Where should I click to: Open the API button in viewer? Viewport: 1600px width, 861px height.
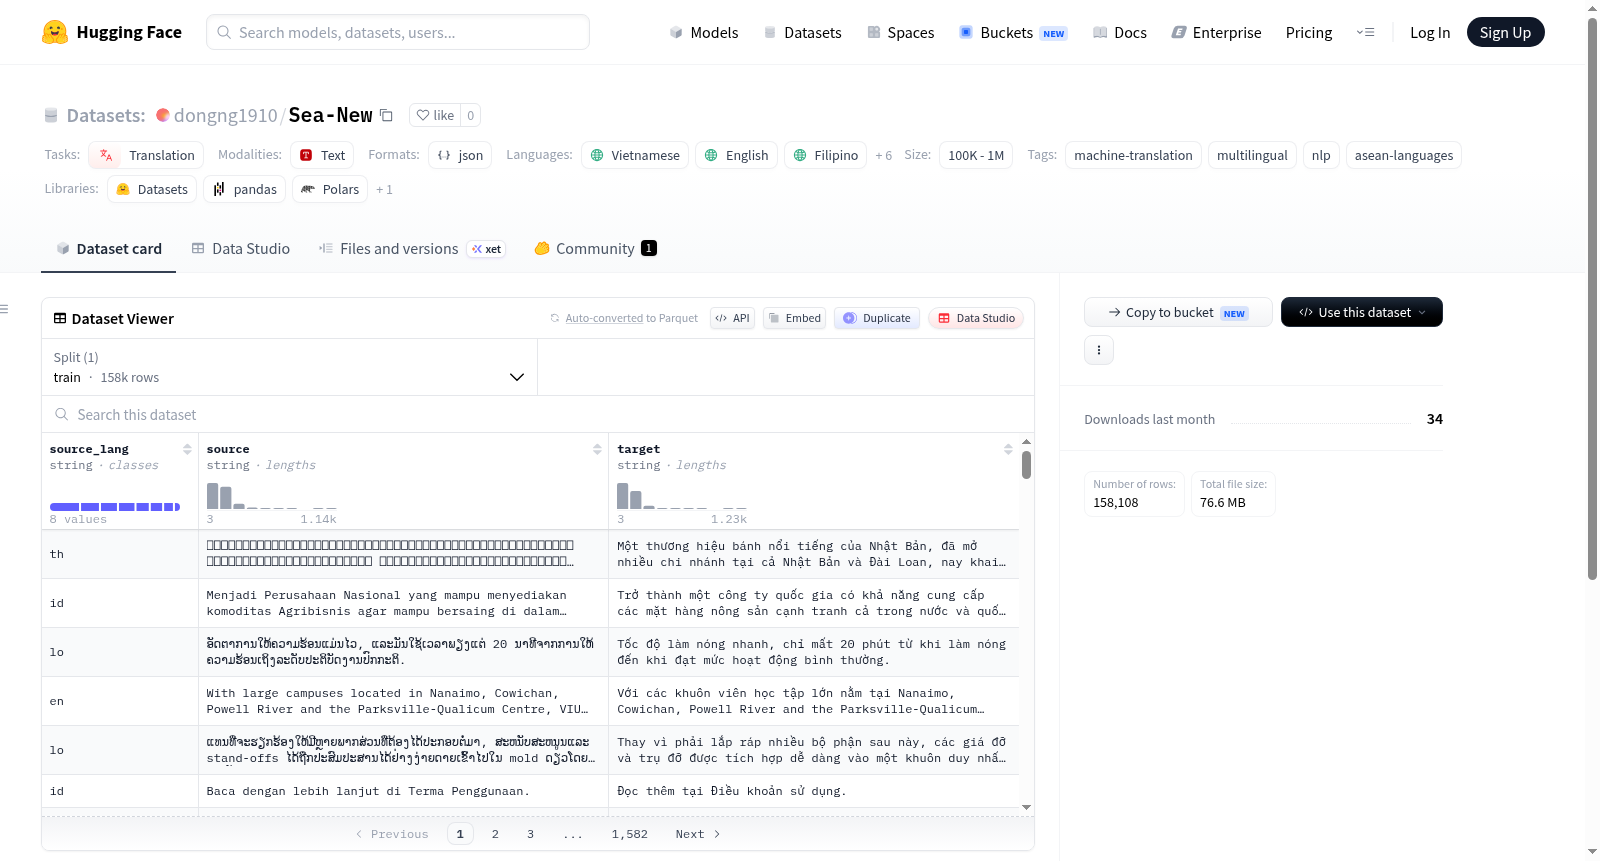click(732, 318)
